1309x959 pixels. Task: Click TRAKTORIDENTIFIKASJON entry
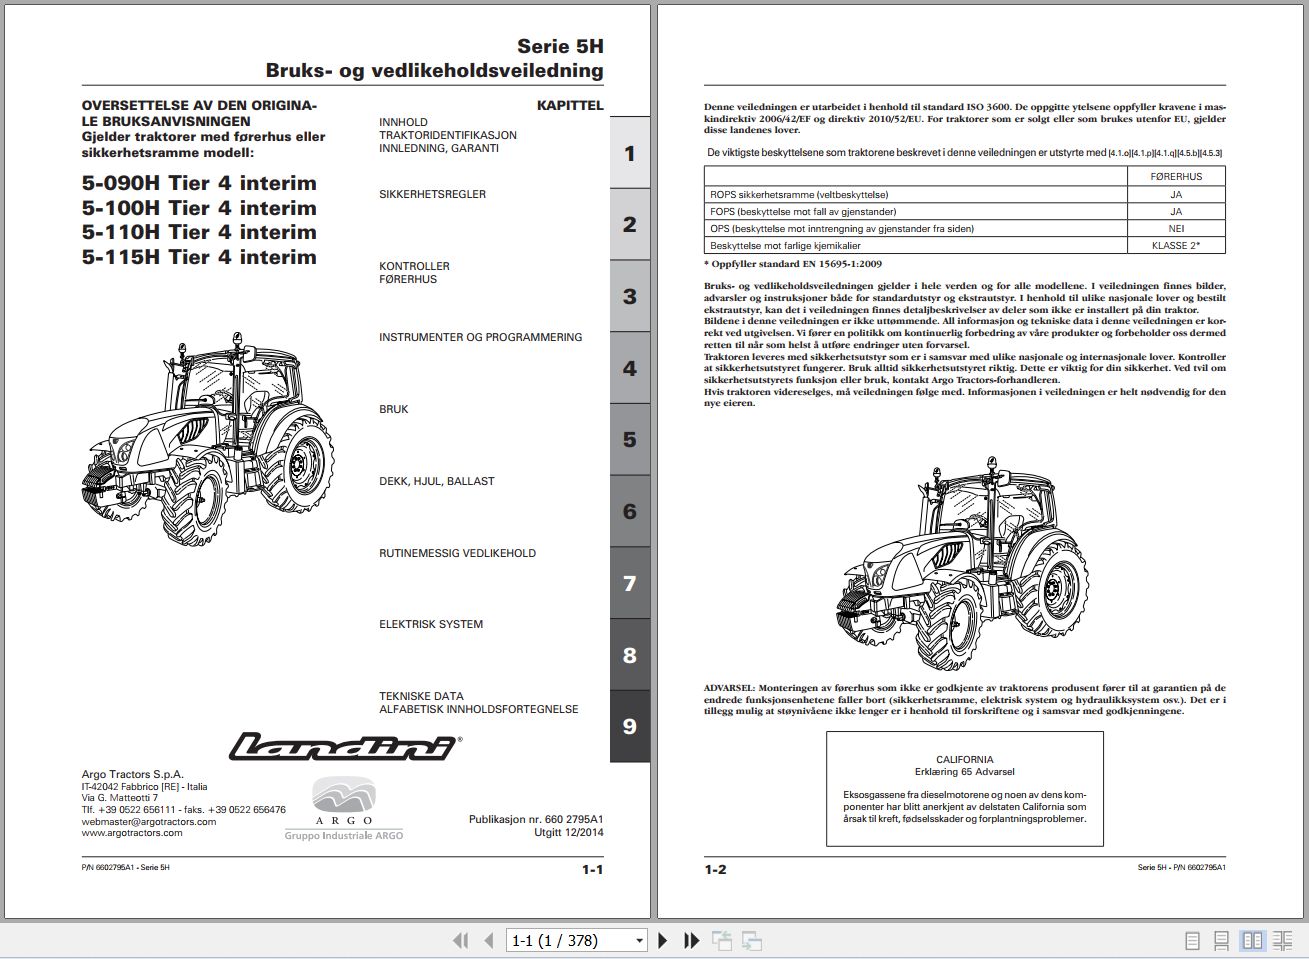tap(448, 135)
